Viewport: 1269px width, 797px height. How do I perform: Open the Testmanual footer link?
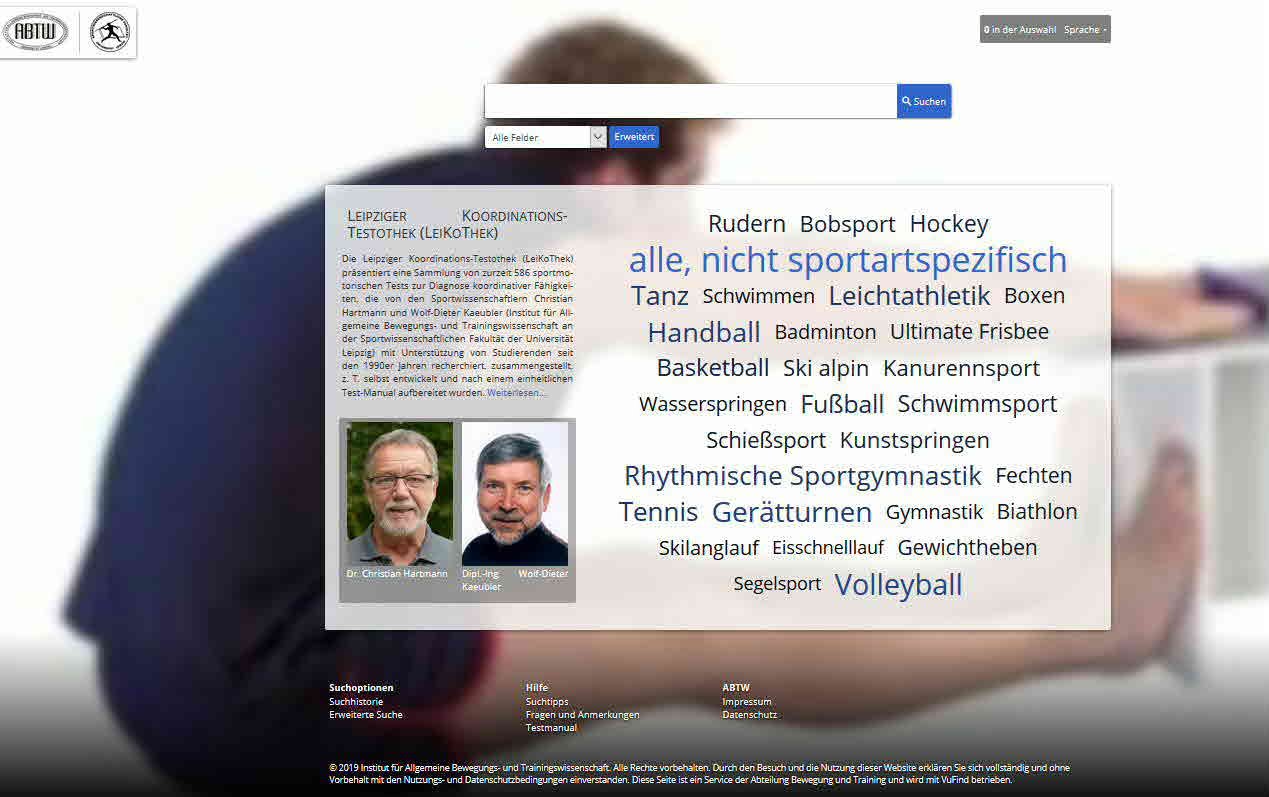point(551,728)
